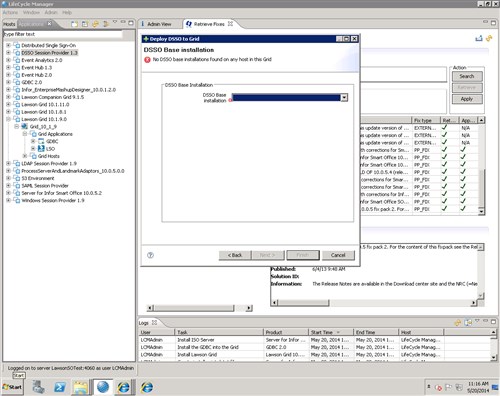
Task: Click second icon in Logs panel toolbar
Action: [x=468, y=322]
